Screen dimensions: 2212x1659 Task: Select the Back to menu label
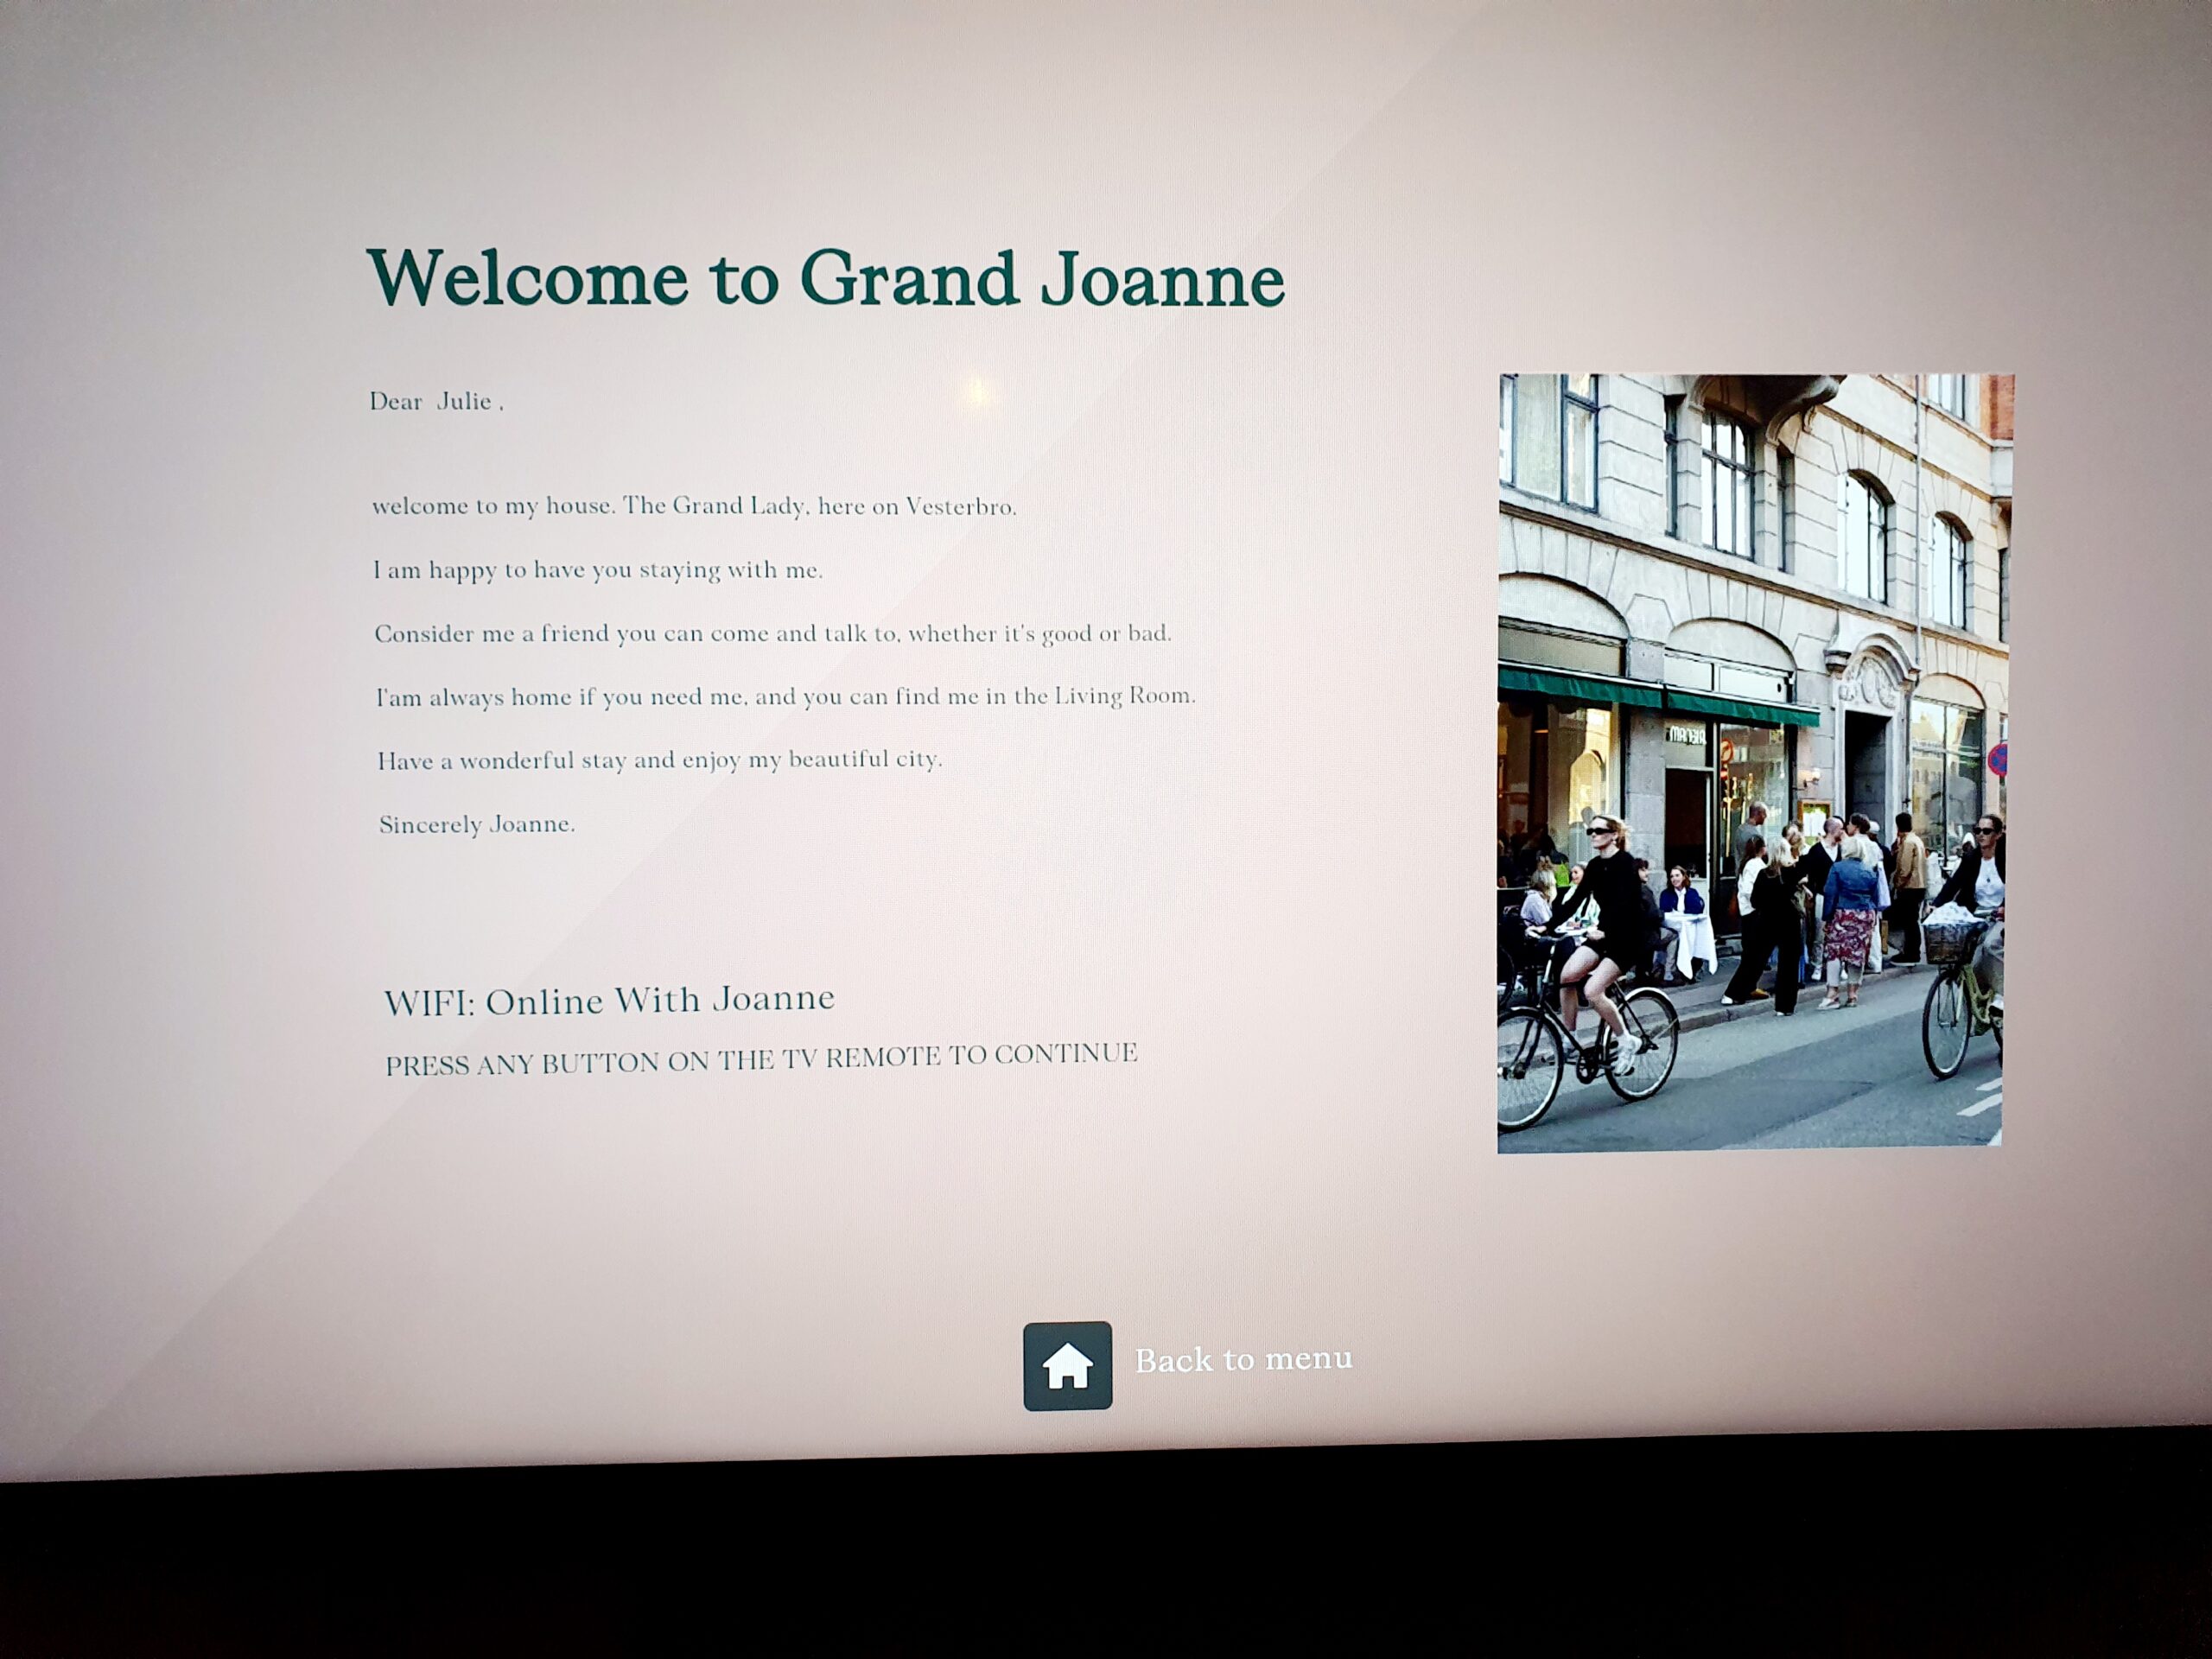click(x=1243, y=1360)
